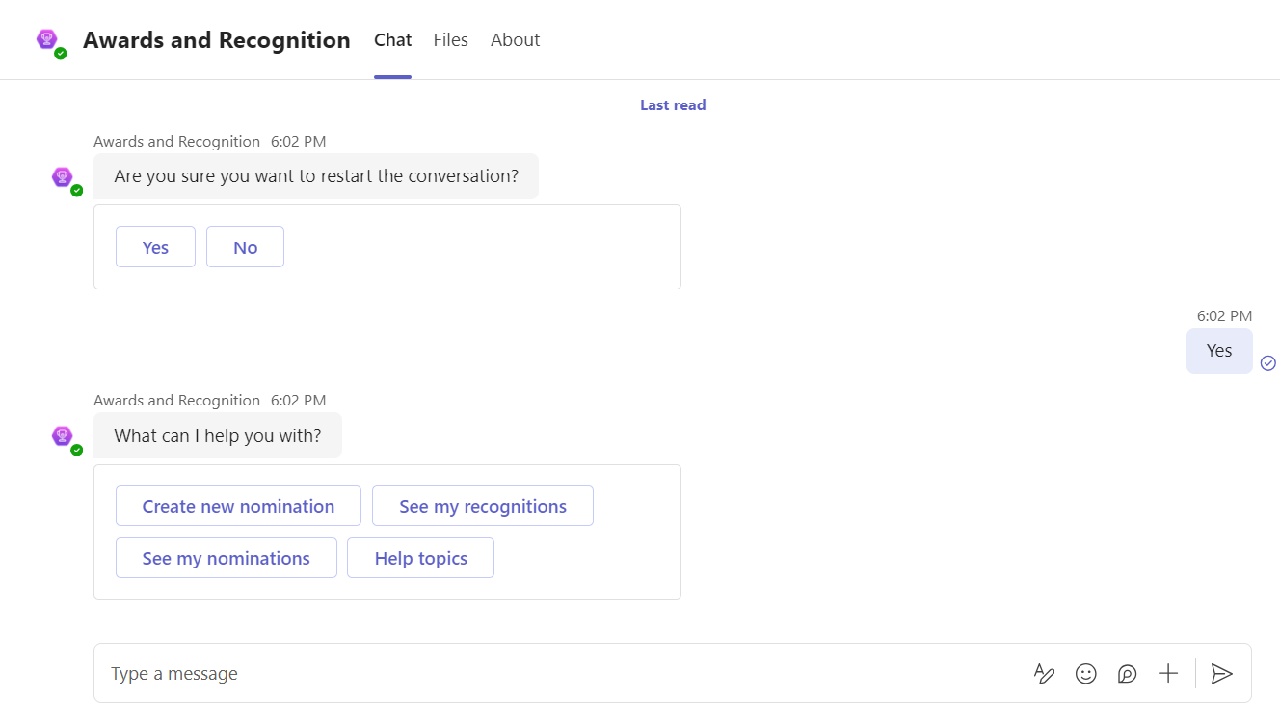Click See my nominations button

(x=226, y=558)
